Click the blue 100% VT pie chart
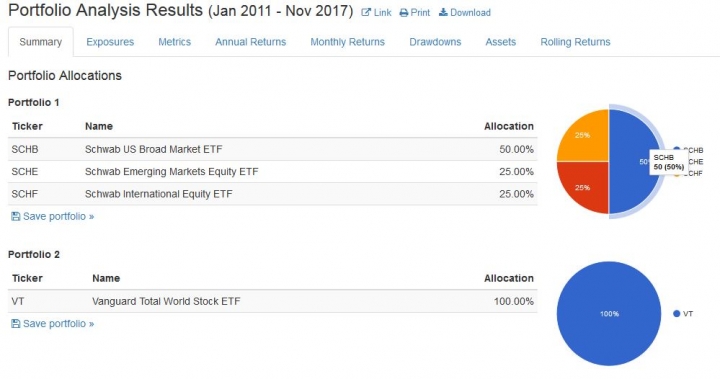Screen dimensions: 720x379 click(609, 314)
